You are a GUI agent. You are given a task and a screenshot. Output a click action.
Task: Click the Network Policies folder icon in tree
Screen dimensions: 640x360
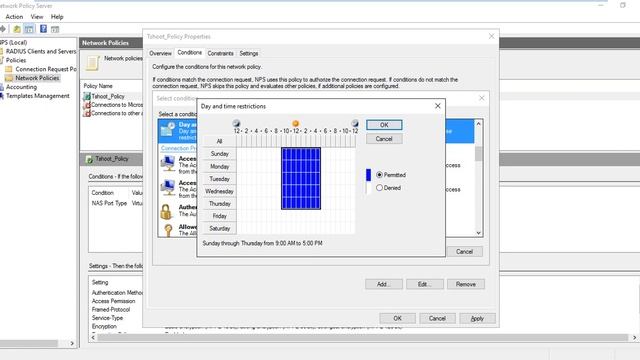pos(9,78)
